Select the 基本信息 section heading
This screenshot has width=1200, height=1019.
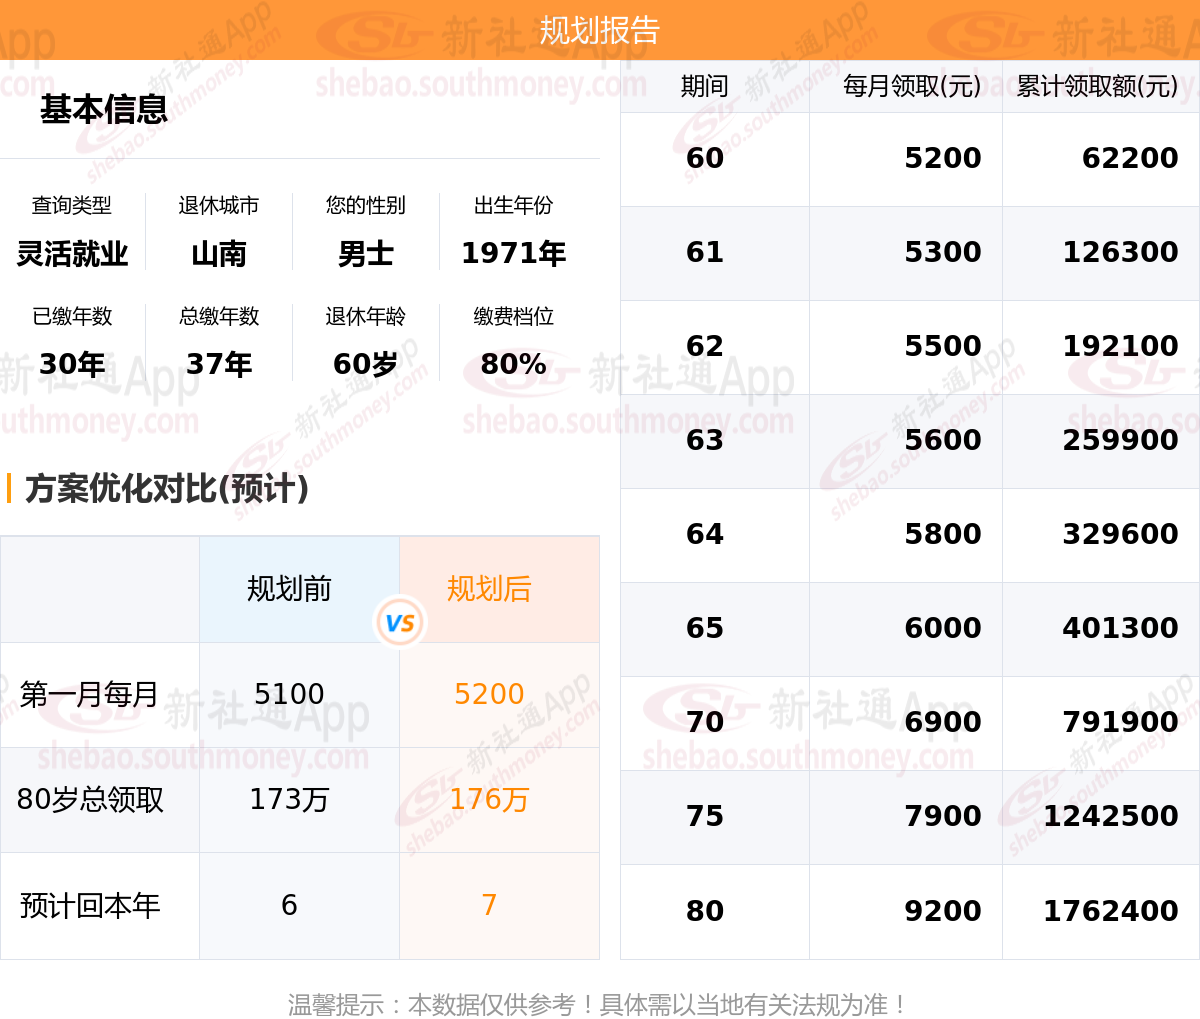(104, 109)
